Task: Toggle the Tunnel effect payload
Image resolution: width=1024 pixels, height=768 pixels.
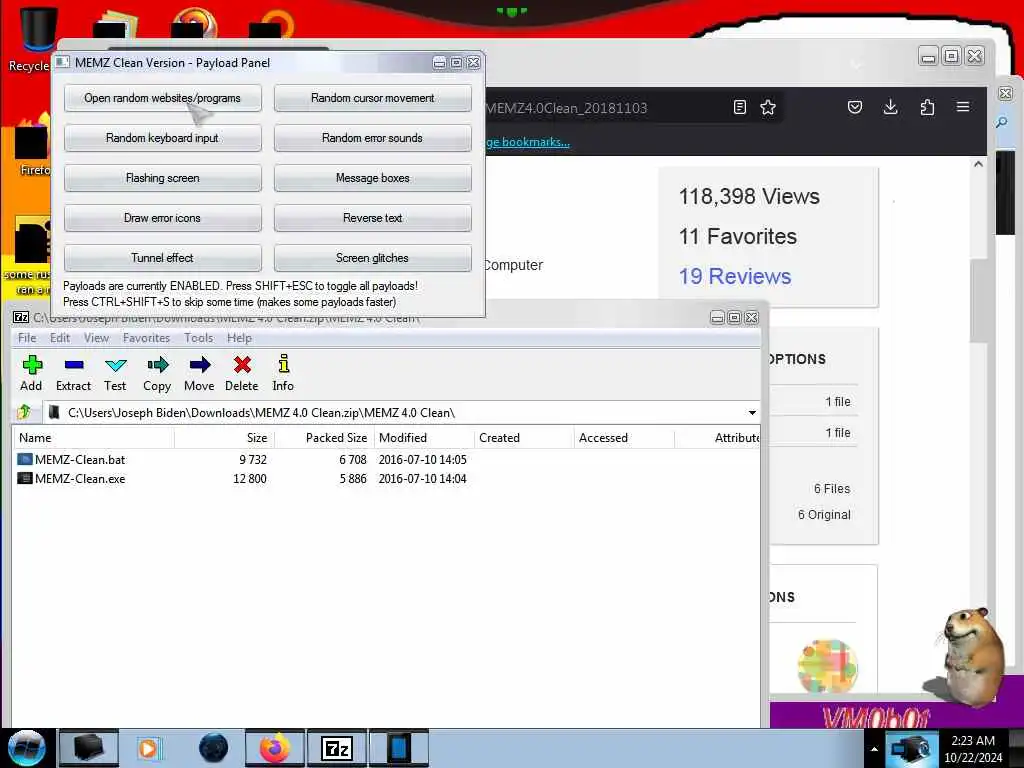Action: [163, 258]
